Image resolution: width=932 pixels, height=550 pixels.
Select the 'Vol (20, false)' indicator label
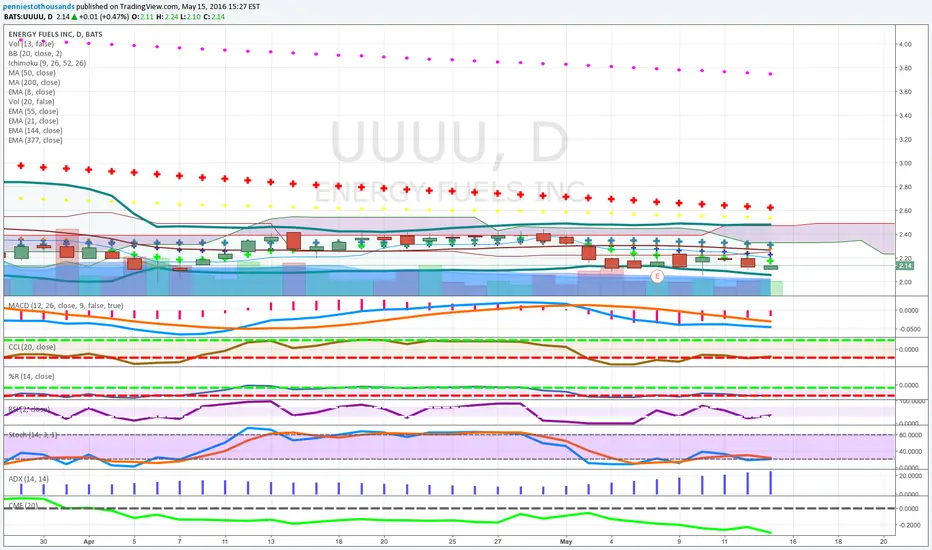31,102
